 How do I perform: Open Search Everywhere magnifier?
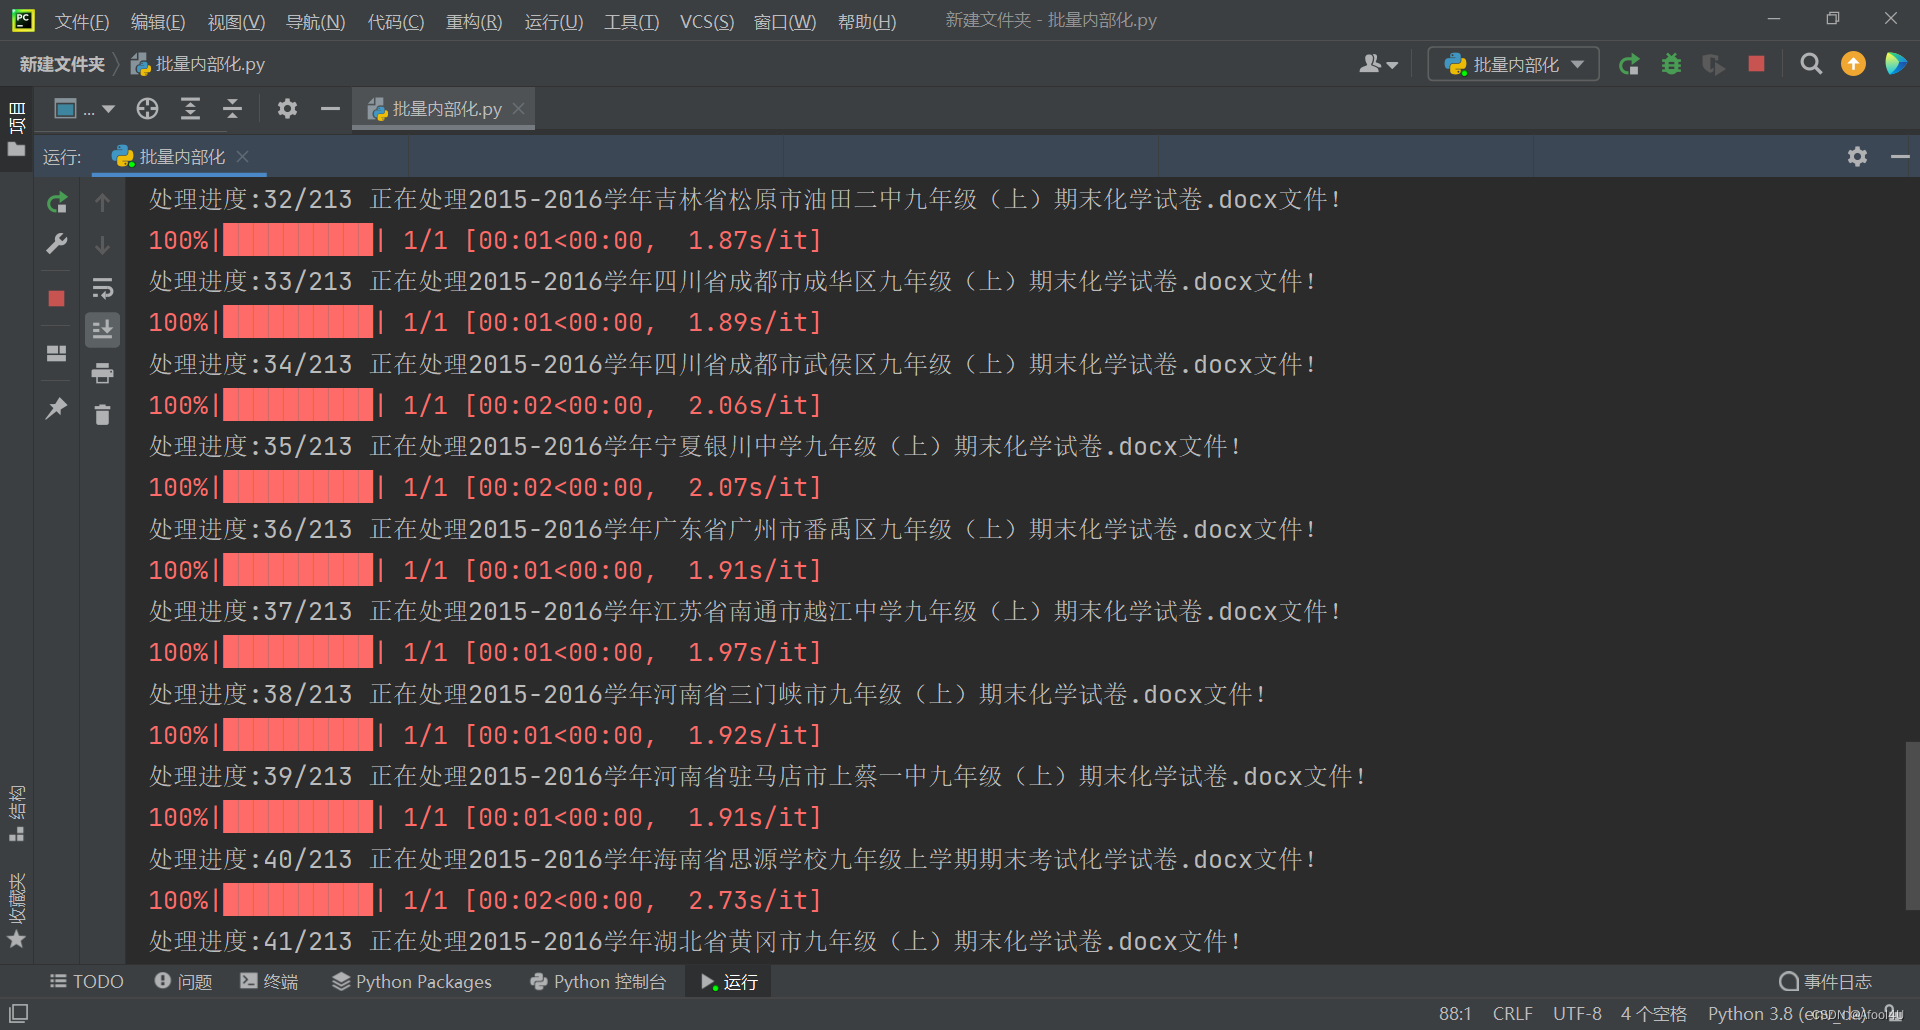(1810, 65)
